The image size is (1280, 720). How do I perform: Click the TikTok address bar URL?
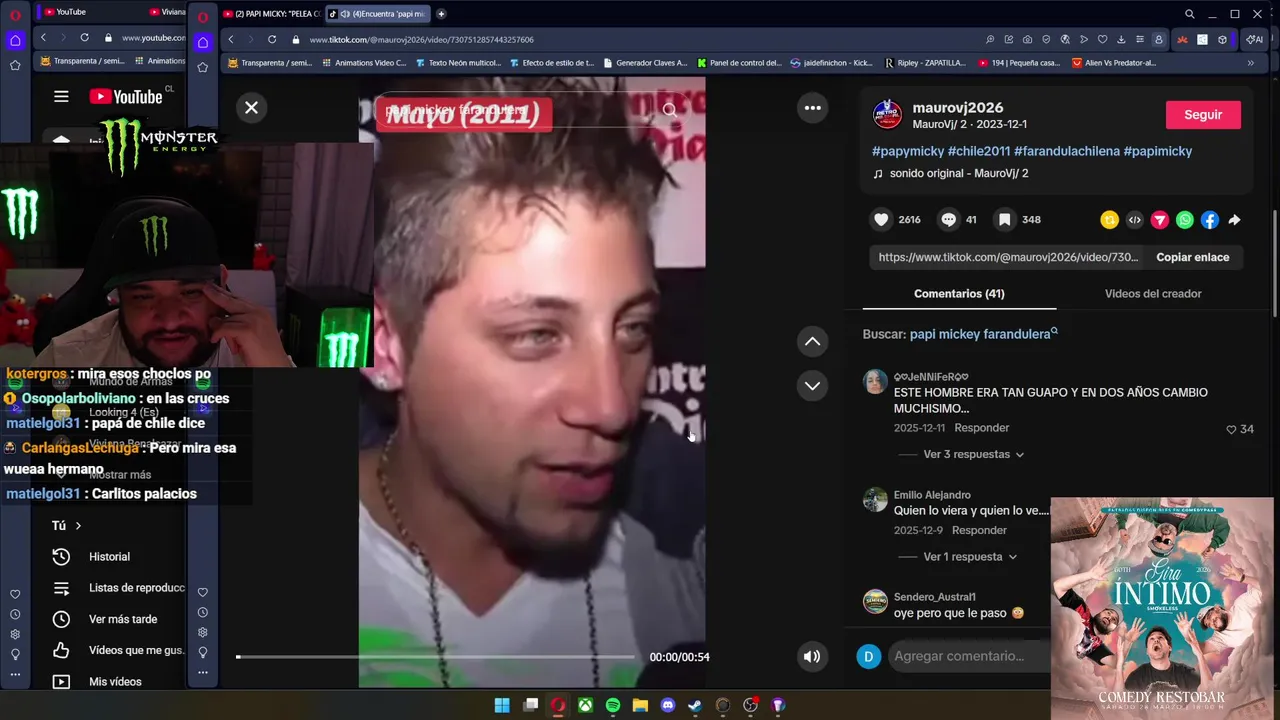pyautogui.click(x=422, y=39)
